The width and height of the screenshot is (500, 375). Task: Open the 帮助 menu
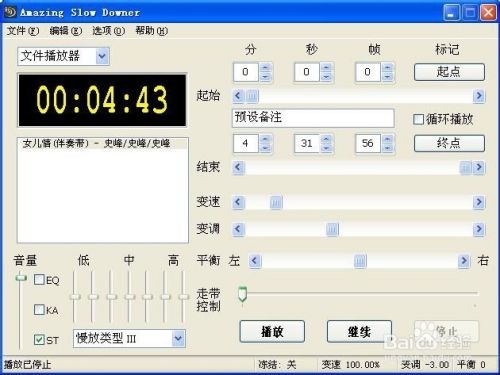tap(151, 31)
